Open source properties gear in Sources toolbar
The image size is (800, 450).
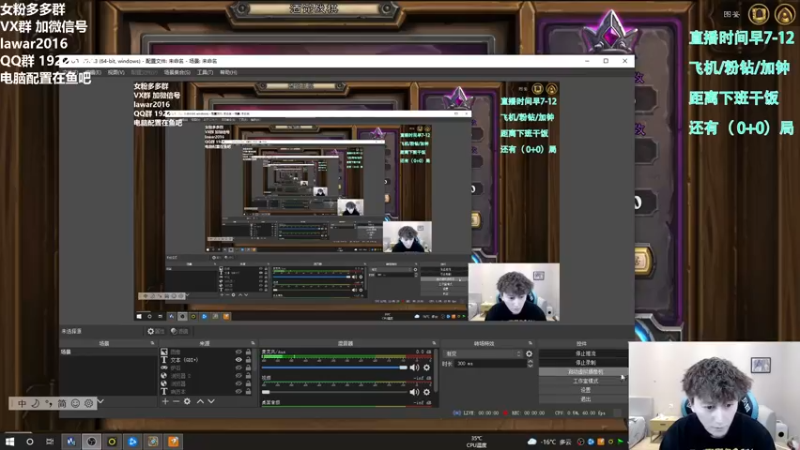pos(187,402)
